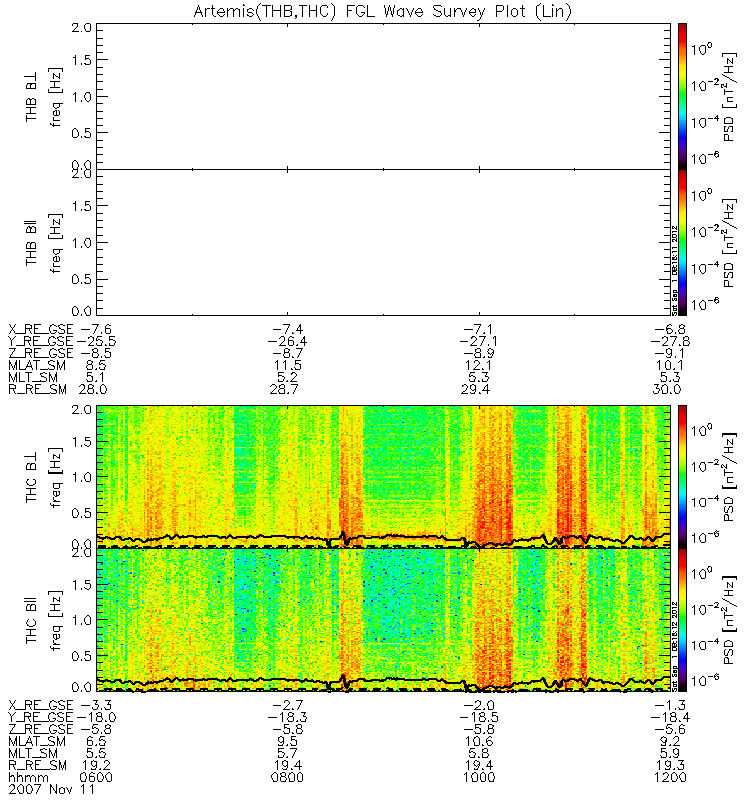
Task: Click the R_RE_SM value '29.4'
Action: tap(476, 389)
